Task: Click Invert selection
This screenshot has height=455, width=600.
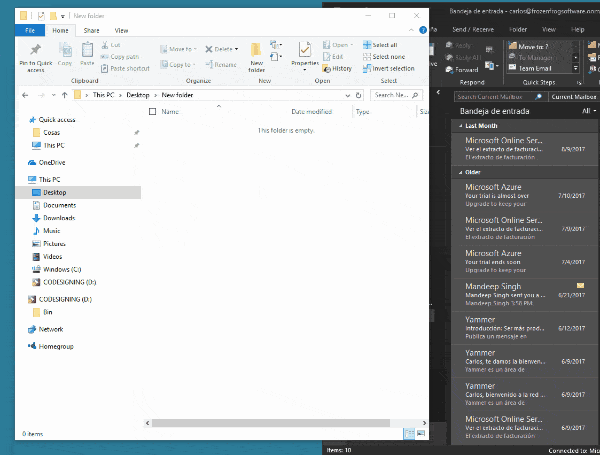Action: tap(389, 68)
